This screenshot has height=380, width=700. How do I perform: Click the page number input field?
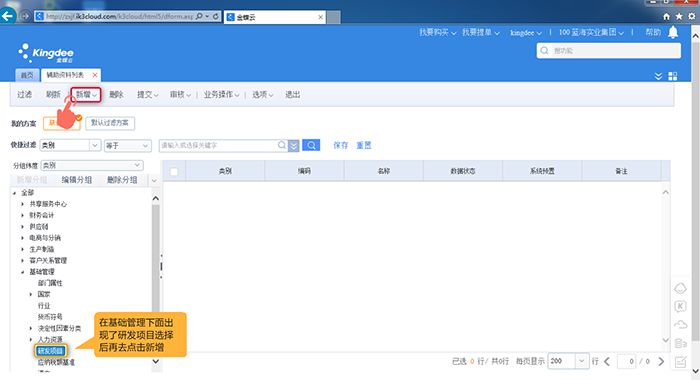(626, 361)
